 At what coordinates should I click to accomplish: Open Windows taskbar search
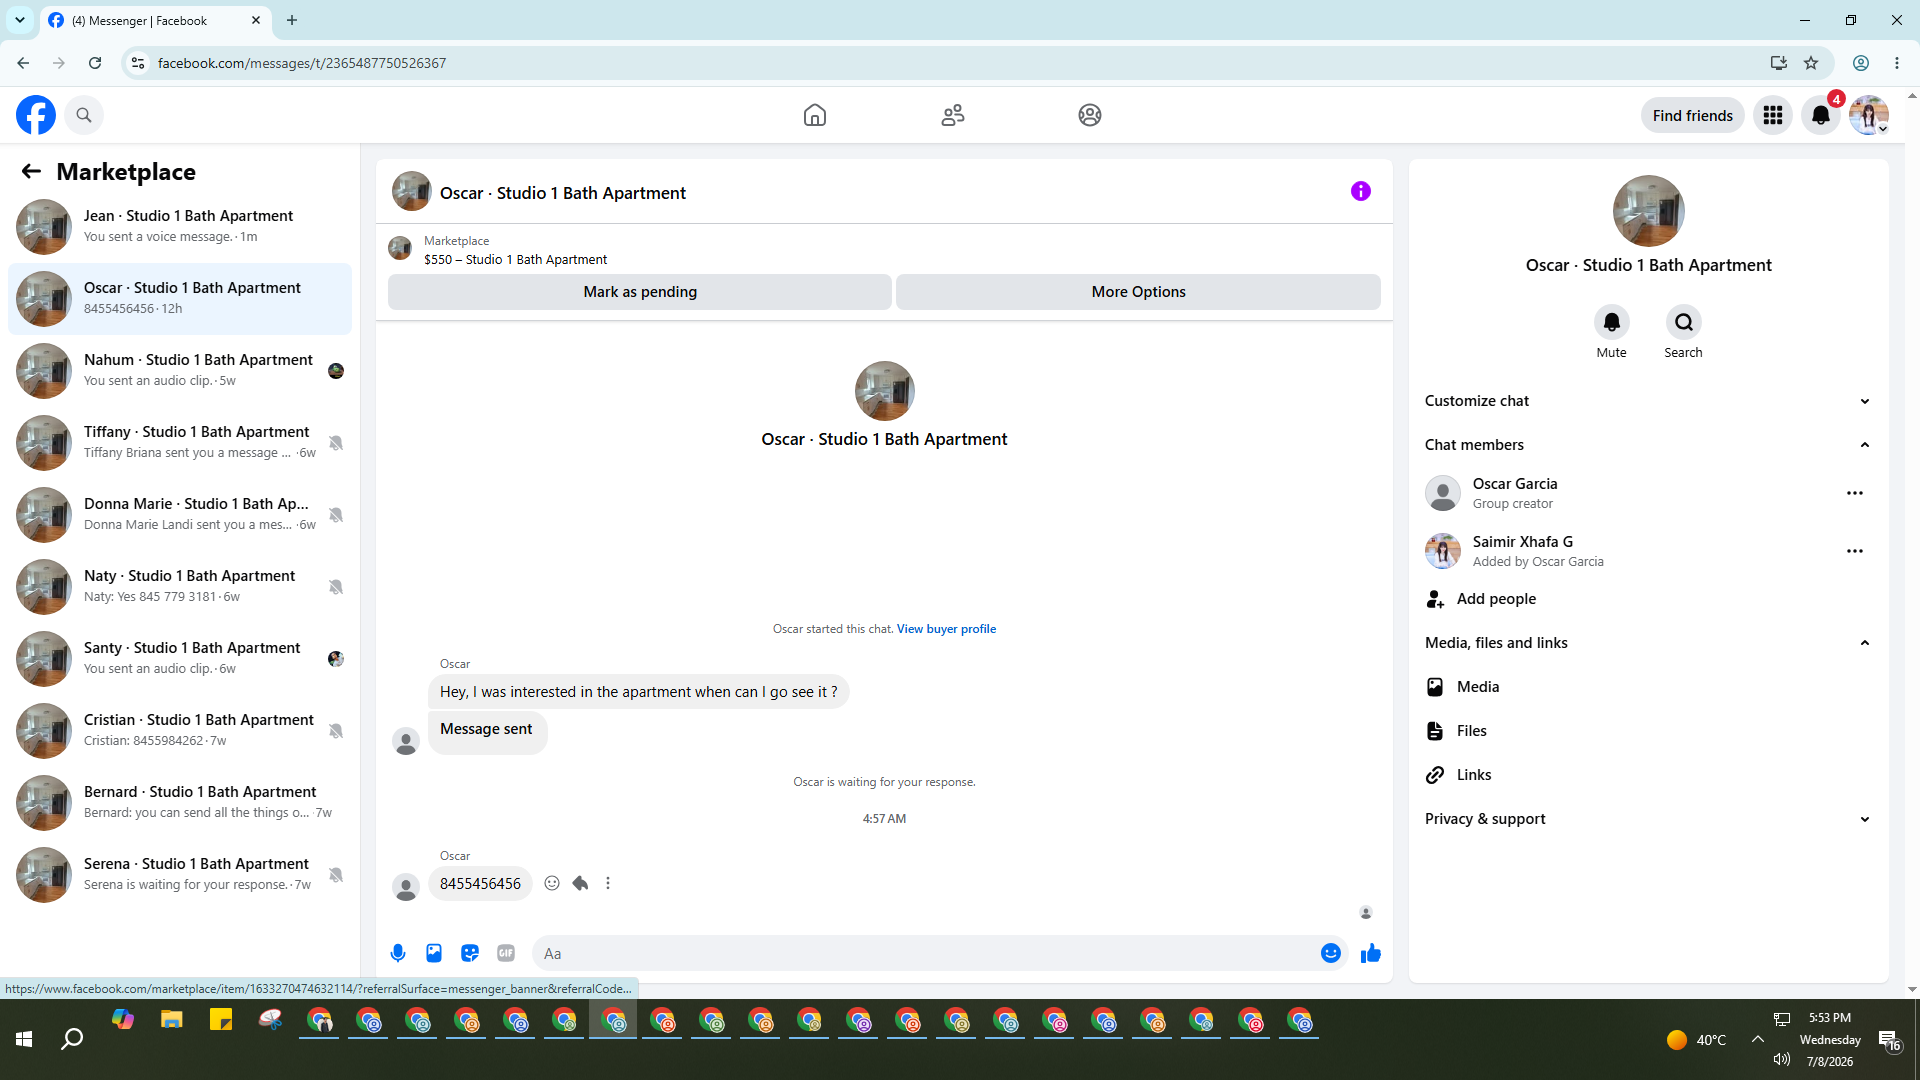point(72,1040)
